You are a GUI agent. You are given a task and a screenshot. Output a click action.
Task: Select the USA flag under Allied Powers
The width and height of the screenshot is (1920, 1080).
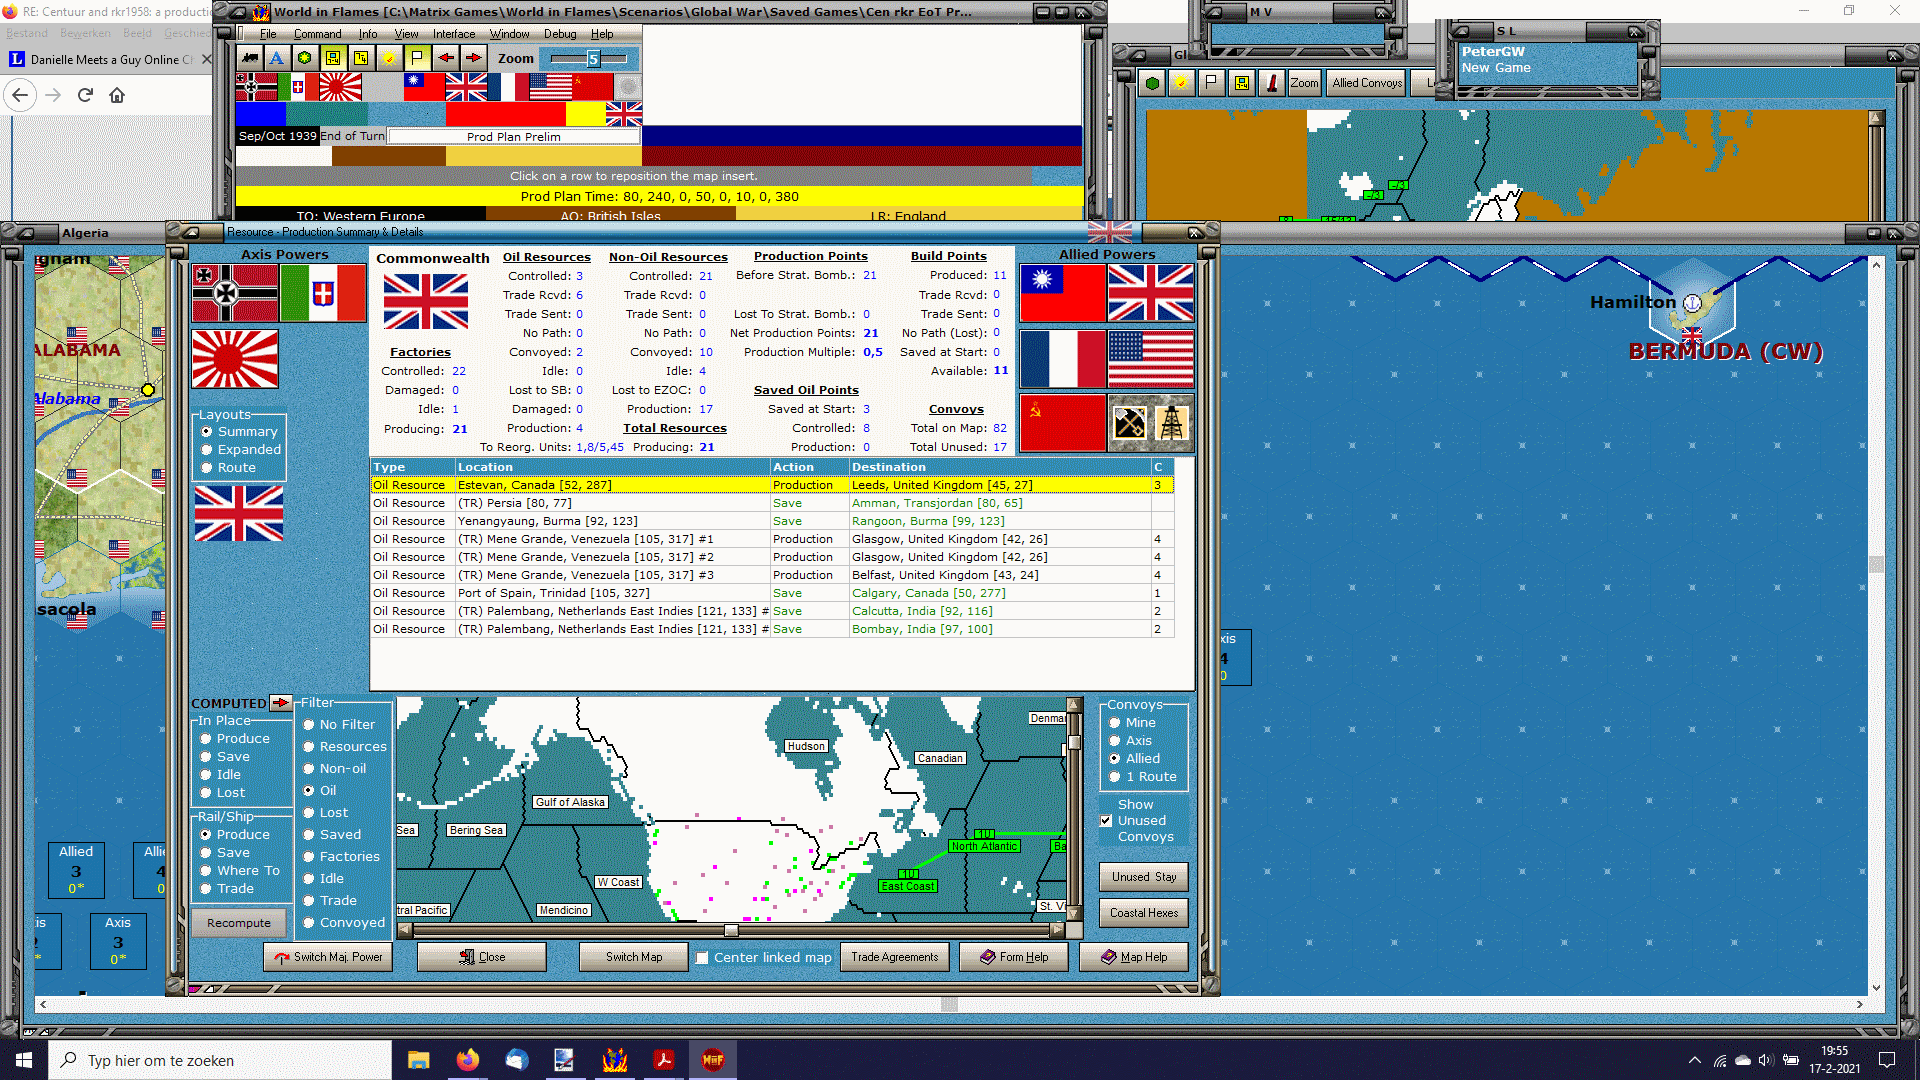[x=1151, y=358]
